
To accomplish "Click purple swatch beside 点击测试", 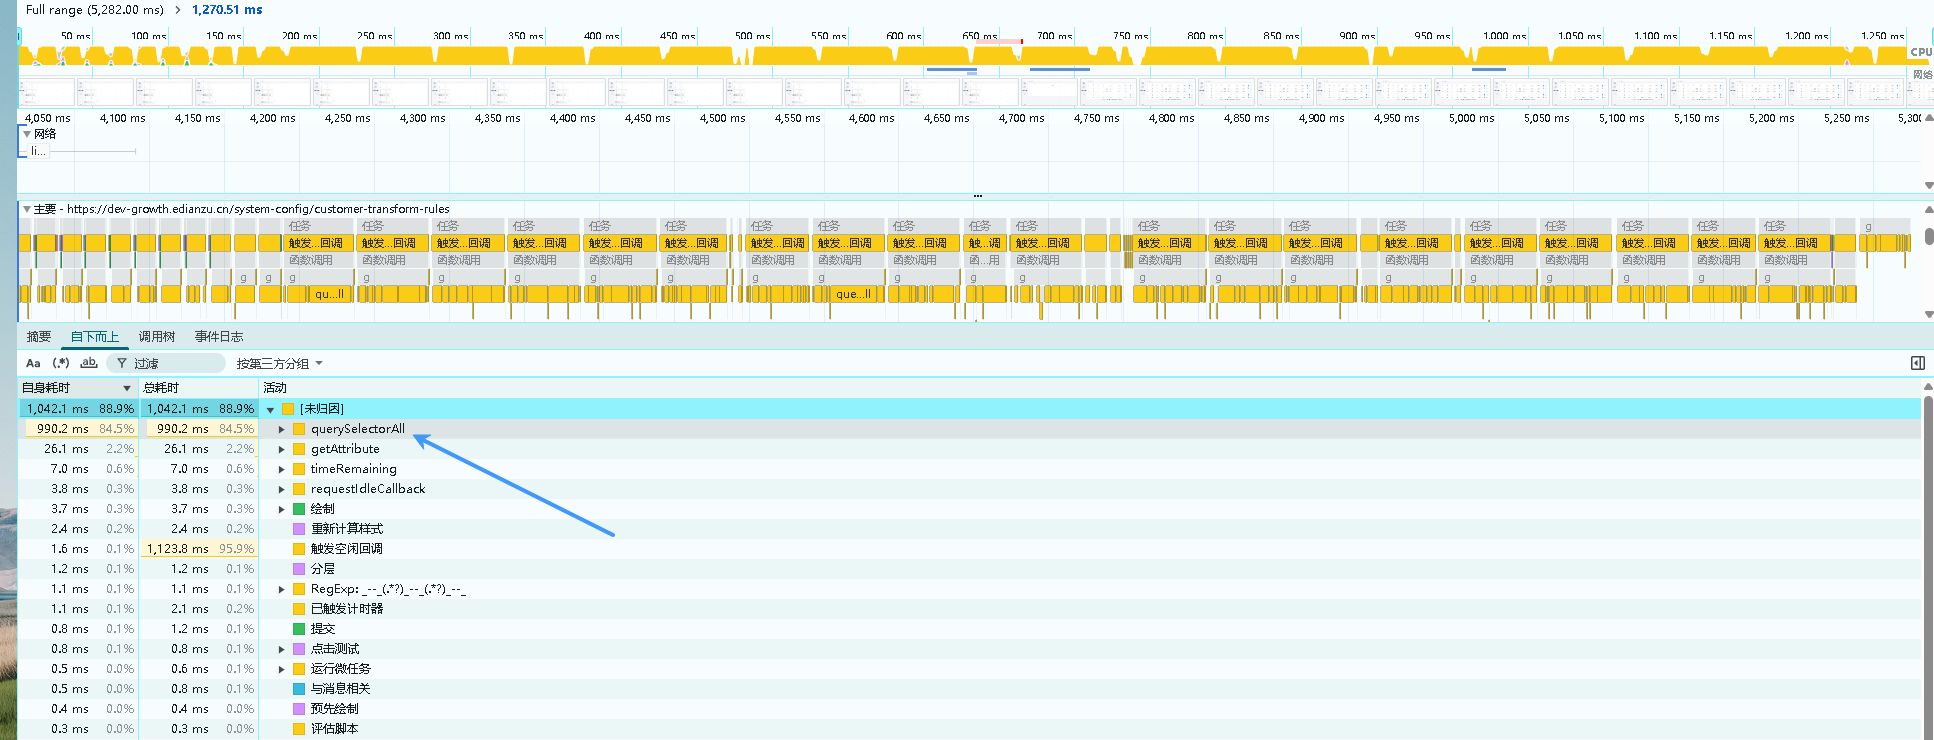I will tap(299, 649).
